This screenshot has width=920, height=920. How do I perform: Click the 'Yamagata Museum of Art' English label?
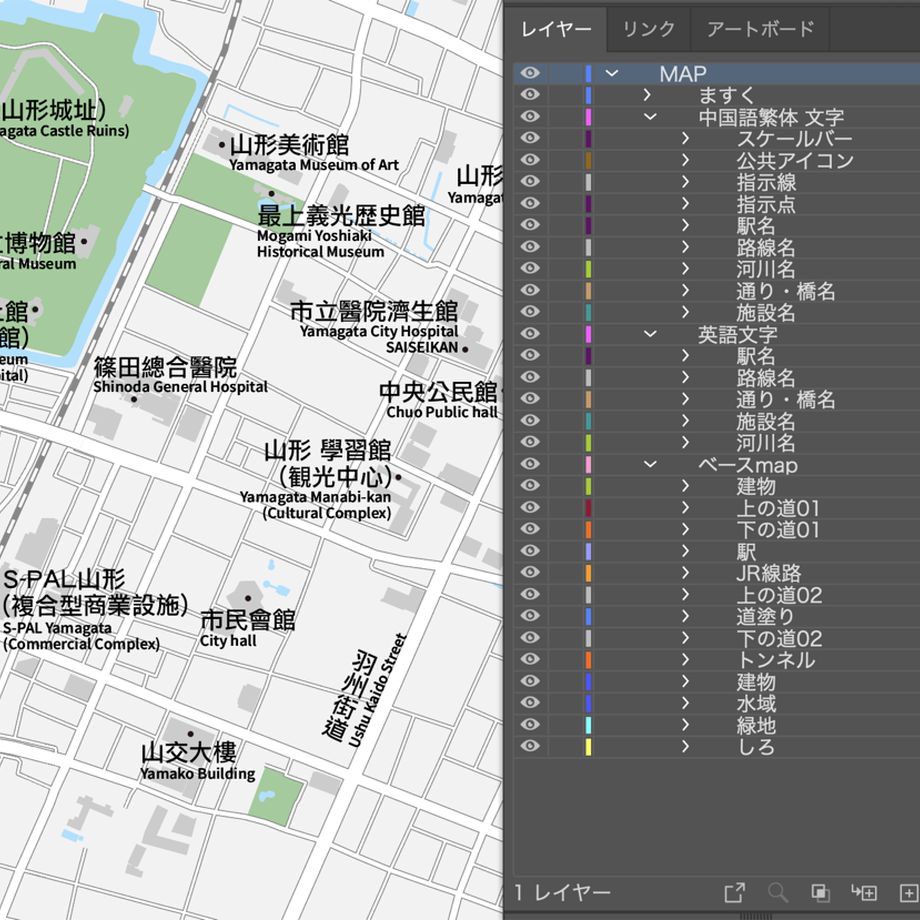[314, 165]
